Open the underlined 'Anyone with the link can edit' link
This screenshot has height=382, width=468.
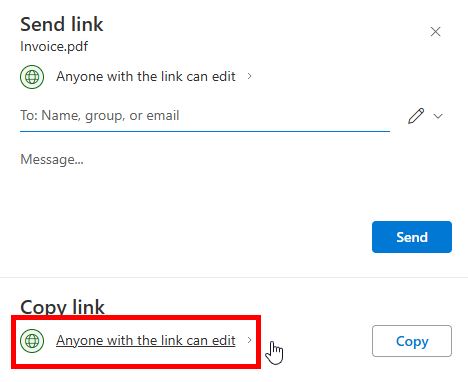click(x=146, y=340)
